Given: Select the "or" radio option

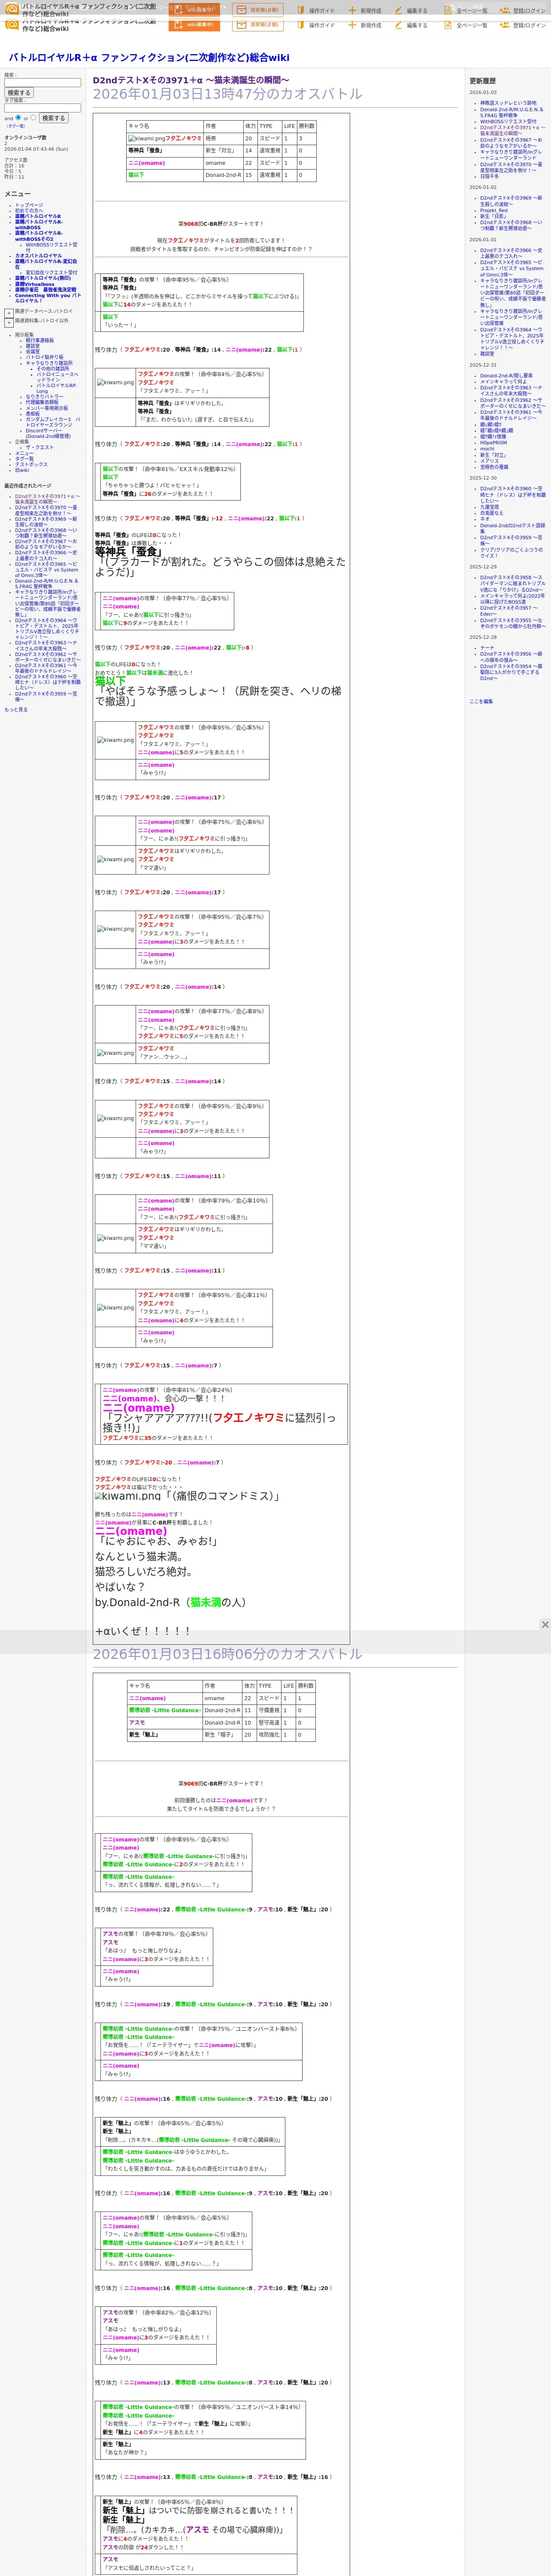Looking at the screenshot, I should [x=33, y=118].
